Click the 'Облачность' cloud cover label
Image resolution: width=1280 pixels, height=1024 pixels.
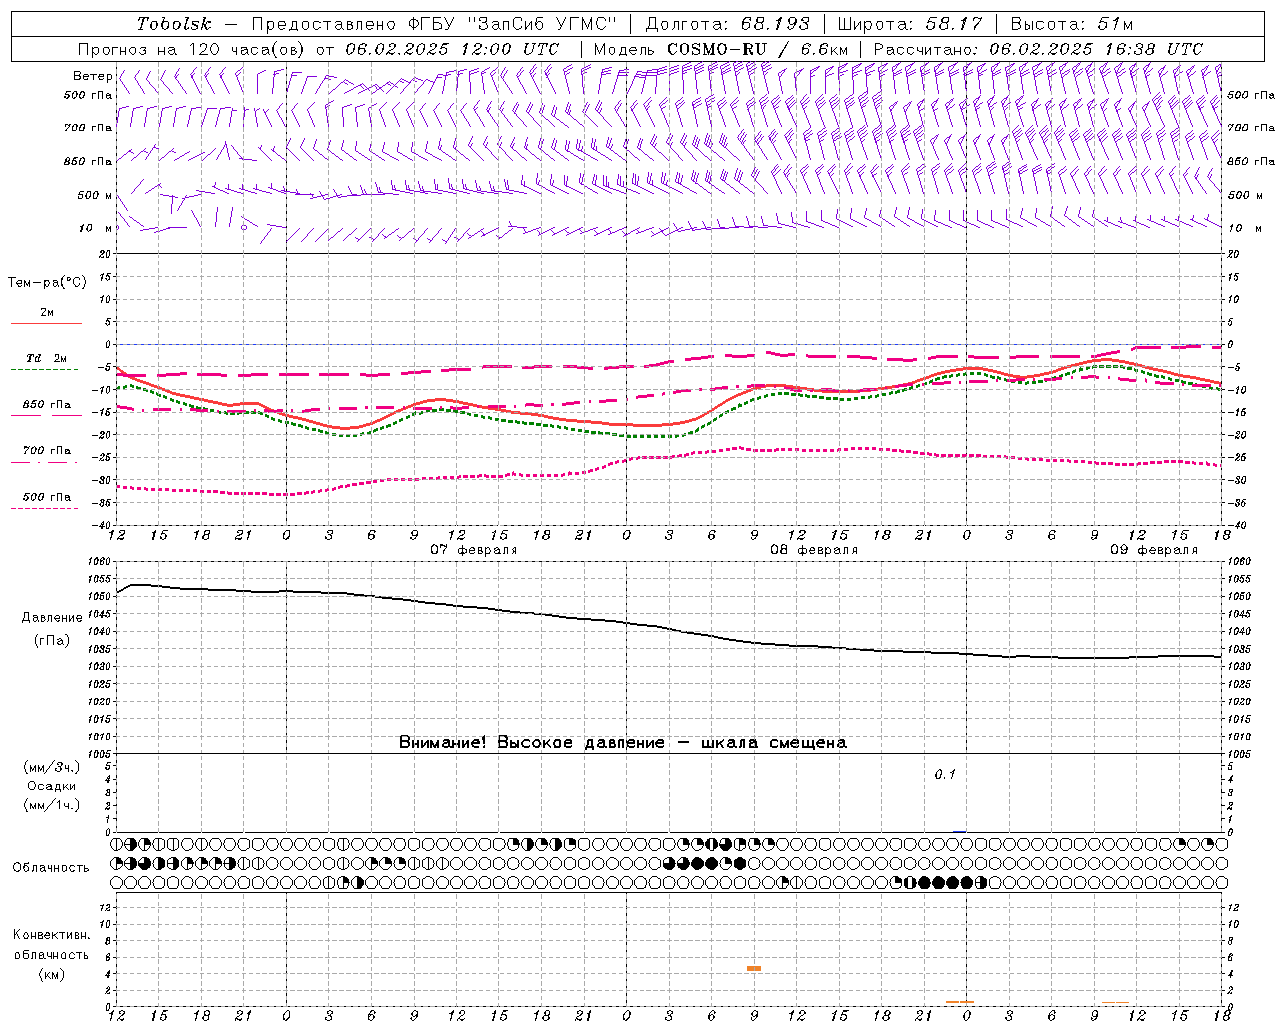point(51,868)
